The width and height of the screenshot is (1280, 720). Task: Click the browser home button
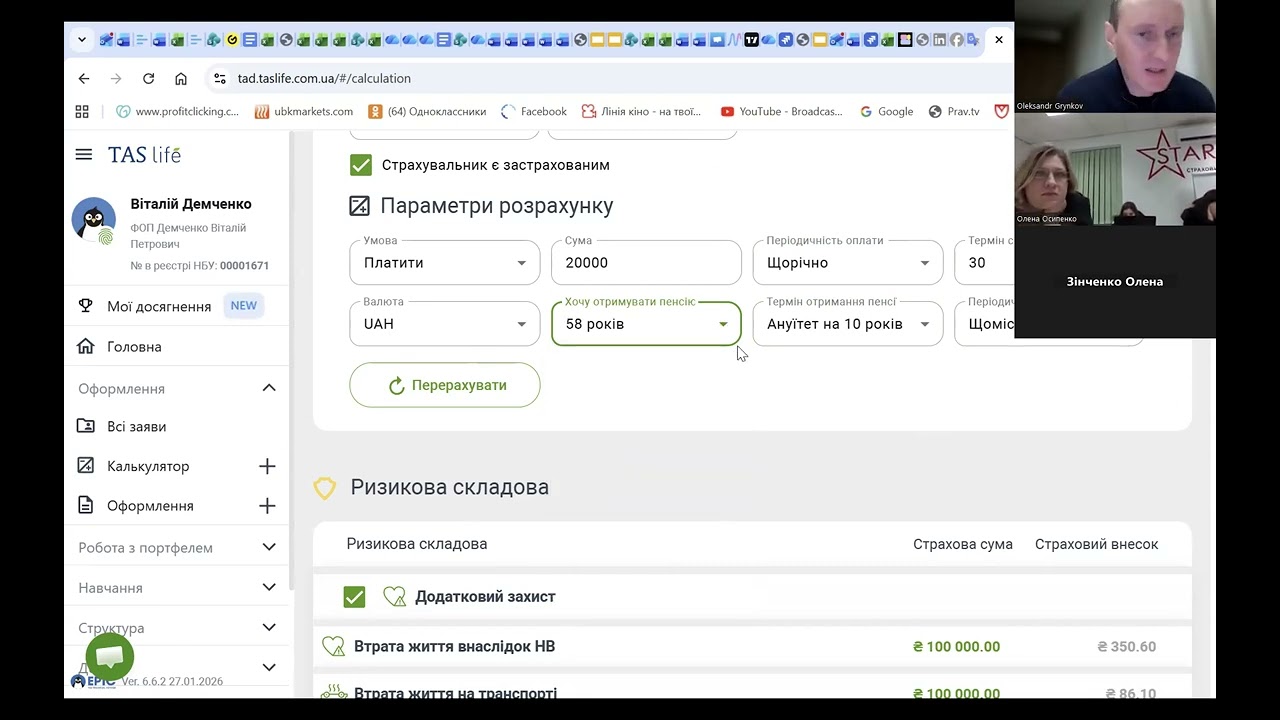(181, 78)
